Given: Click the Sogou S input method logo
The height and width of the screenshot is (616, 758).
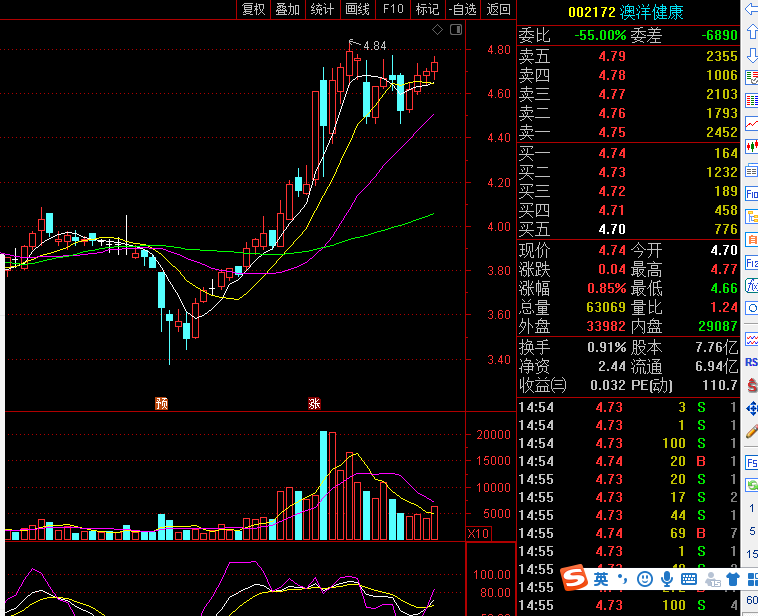Looking at the screenshot, I should click(574, 578).
